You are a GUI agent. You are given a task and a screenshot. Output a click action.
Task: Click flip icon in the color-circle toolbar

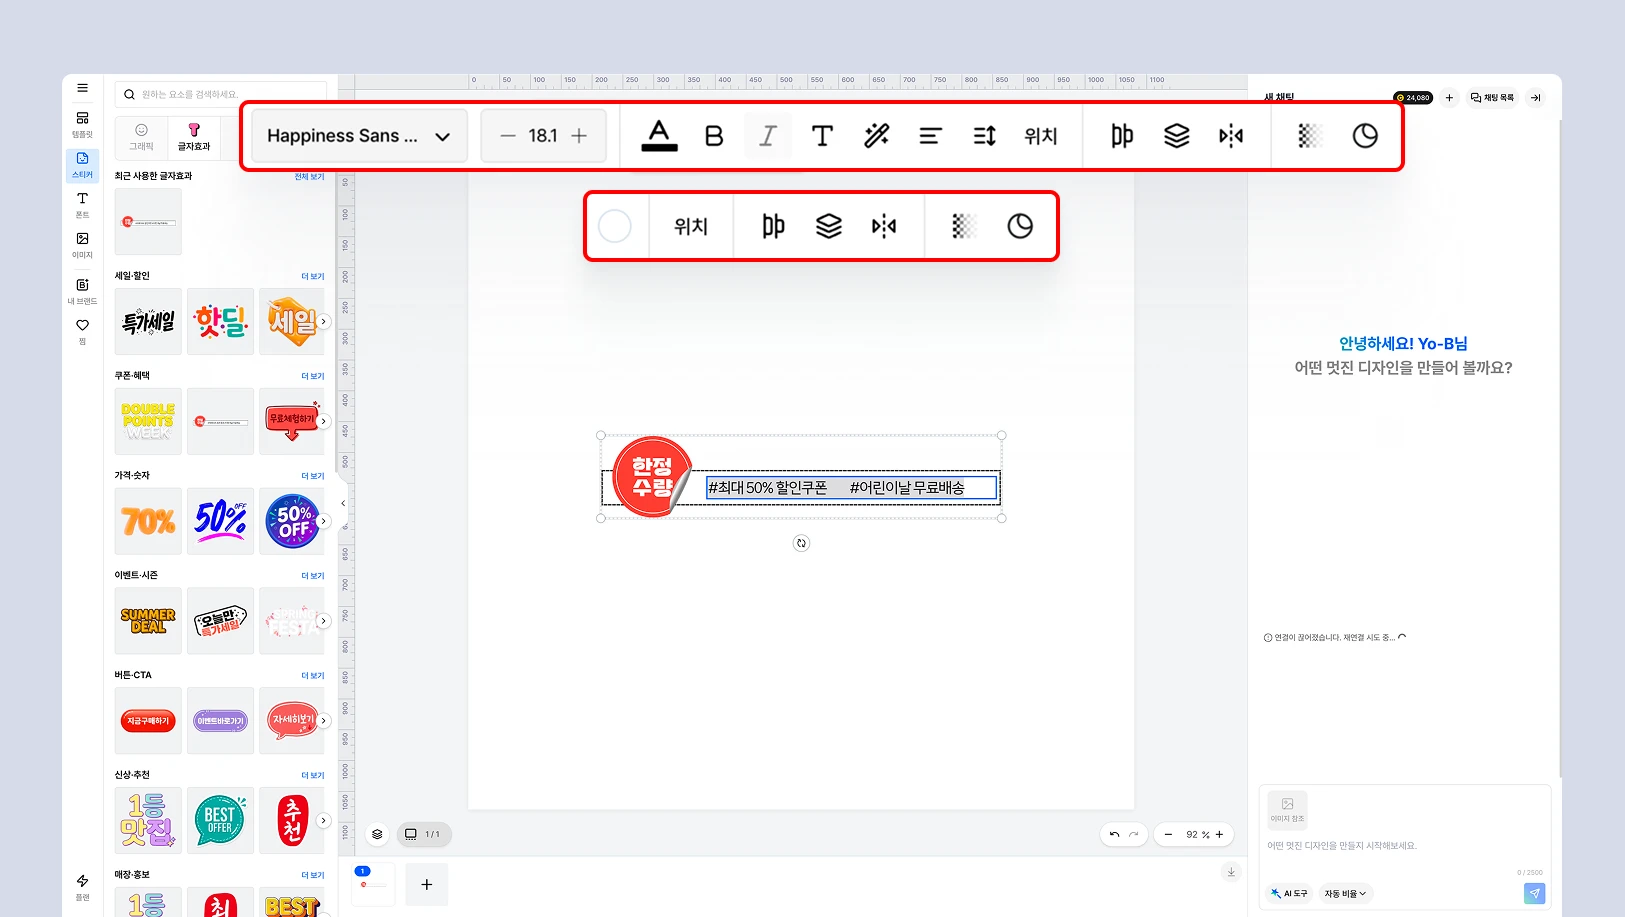(884, 226)
